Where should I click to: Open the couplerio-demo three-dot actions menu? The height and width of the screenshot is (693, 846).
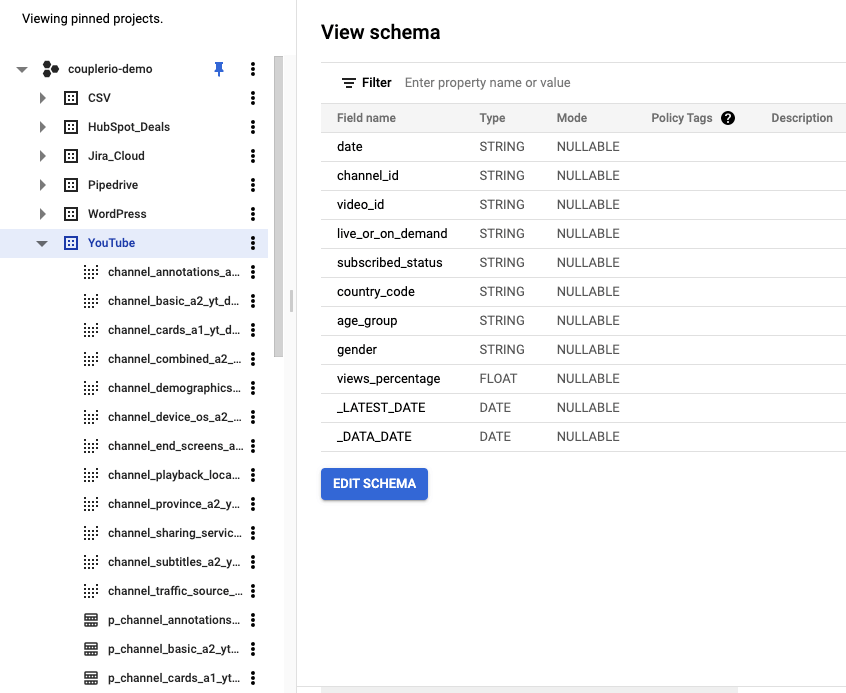tap(253, 69)
